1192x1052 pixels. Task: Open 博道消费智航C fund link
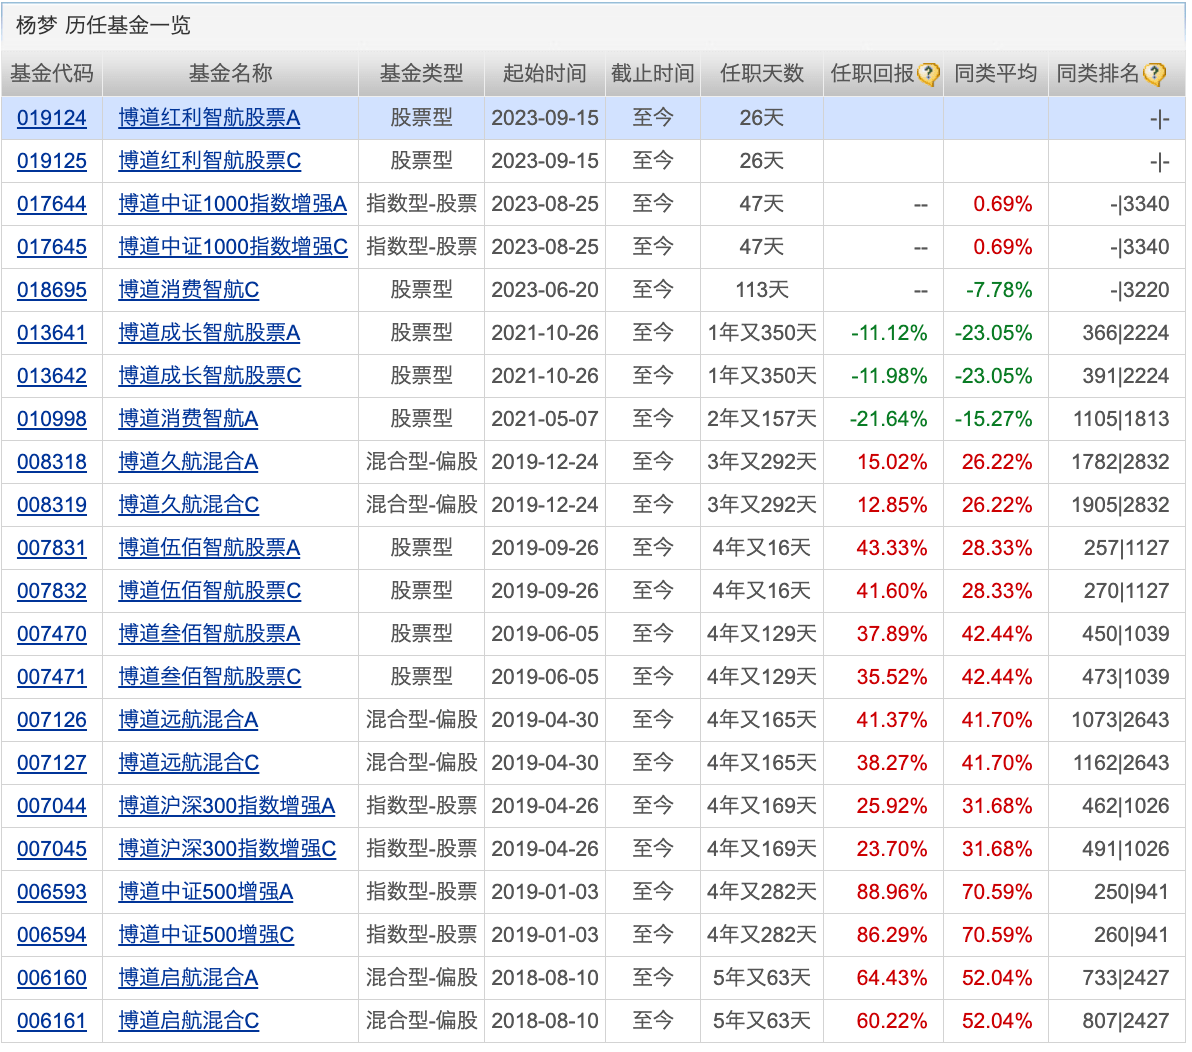[x=188, y=290]
